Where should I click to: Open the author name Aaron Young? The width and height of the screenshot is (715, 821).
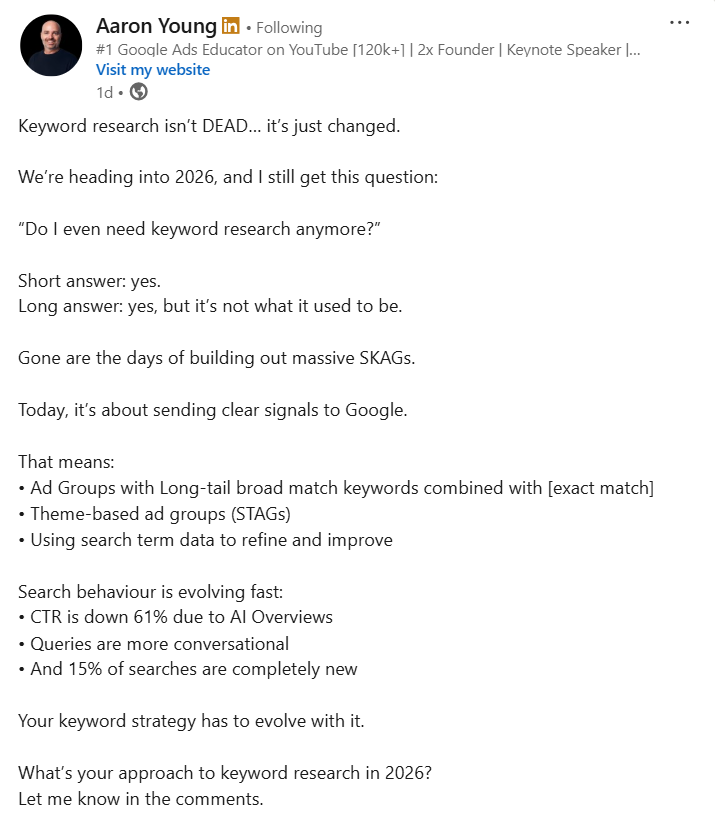(156, 26)
